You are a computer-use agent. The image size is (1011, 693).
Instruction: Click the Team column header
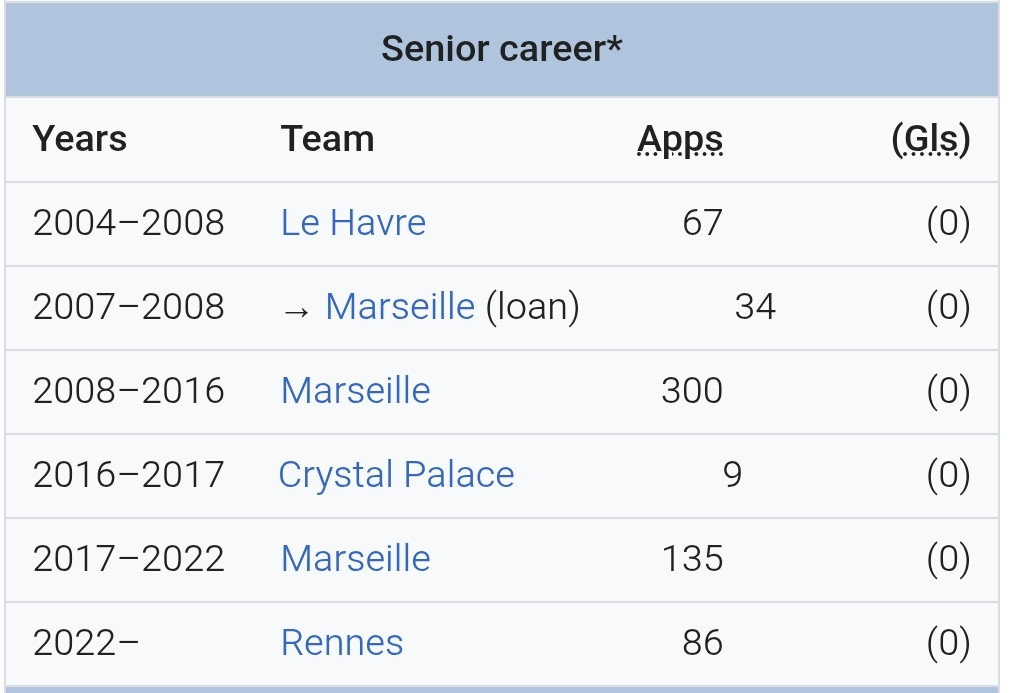pos(328,139)
